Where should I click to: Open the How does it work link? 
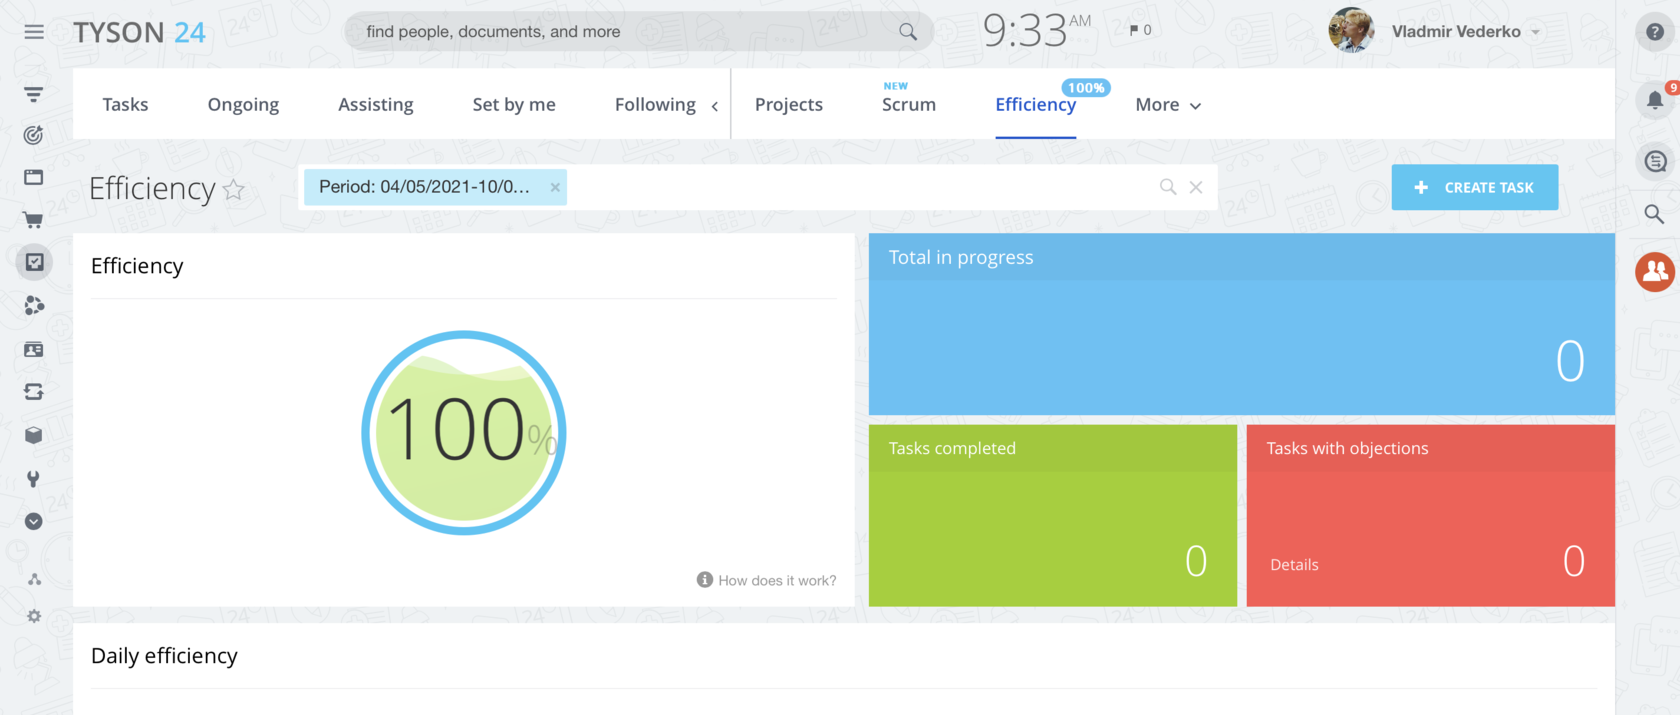766,580
